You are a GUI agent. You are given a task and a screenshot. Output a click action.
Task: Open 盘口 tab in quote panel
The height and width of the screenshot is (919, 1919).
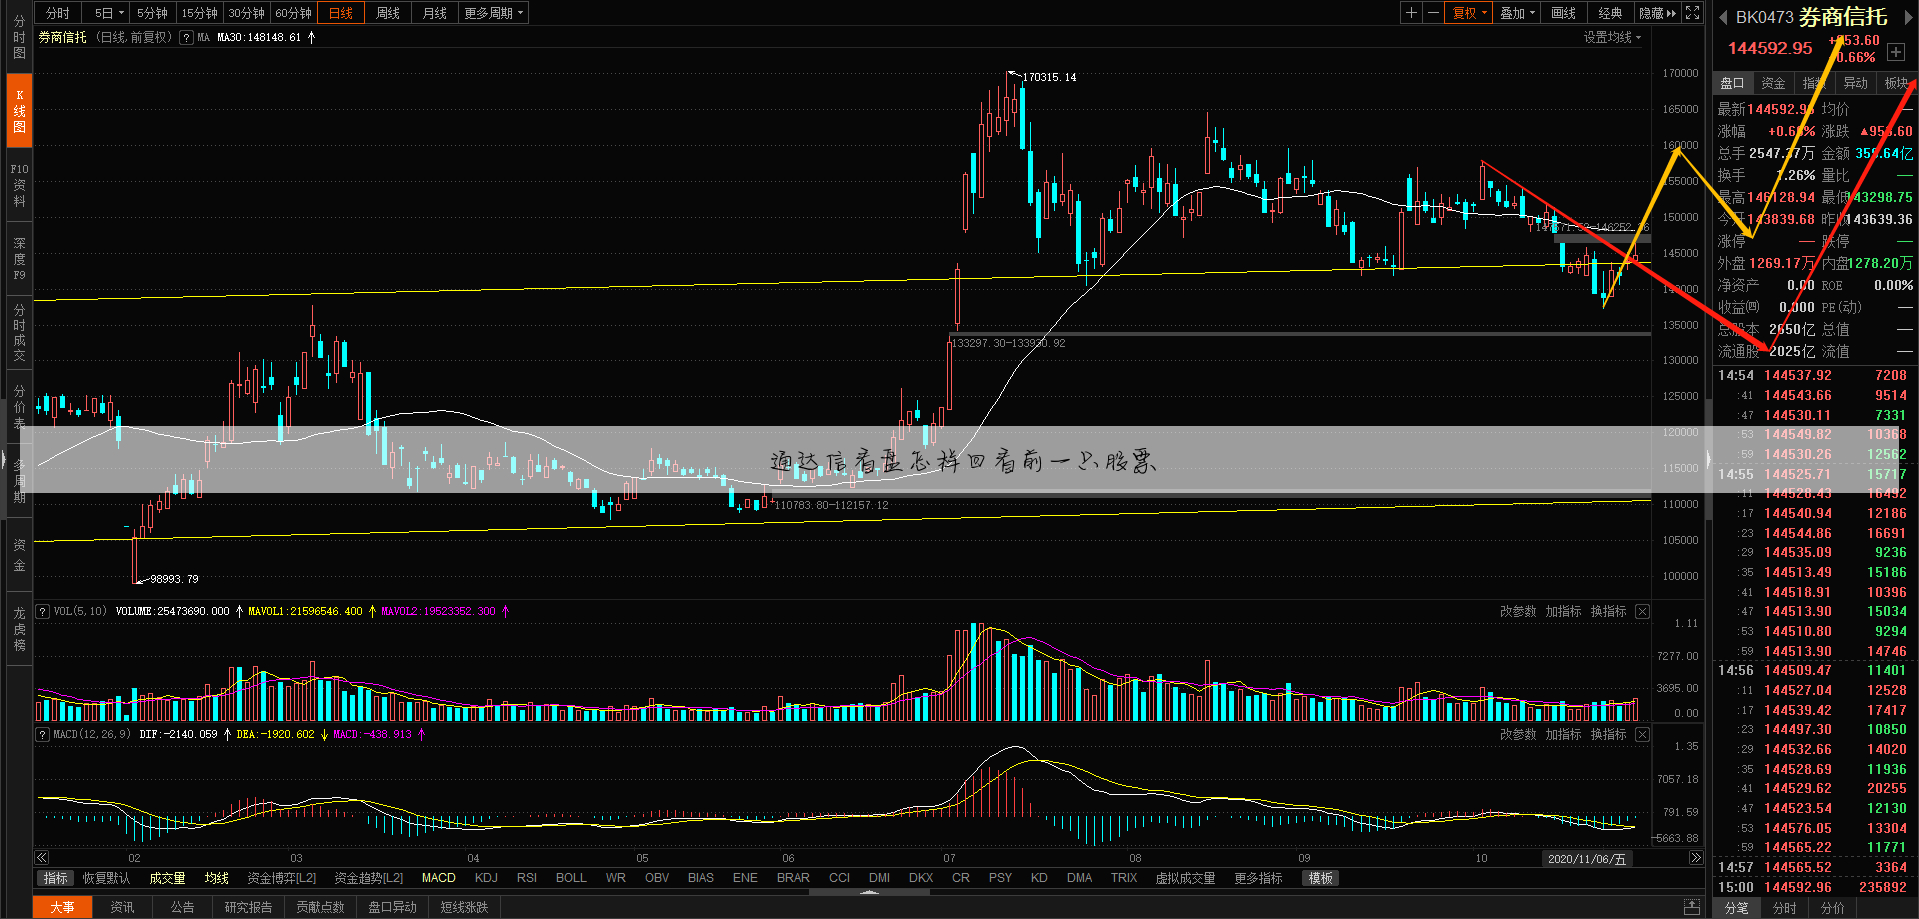click(1733, 83)
